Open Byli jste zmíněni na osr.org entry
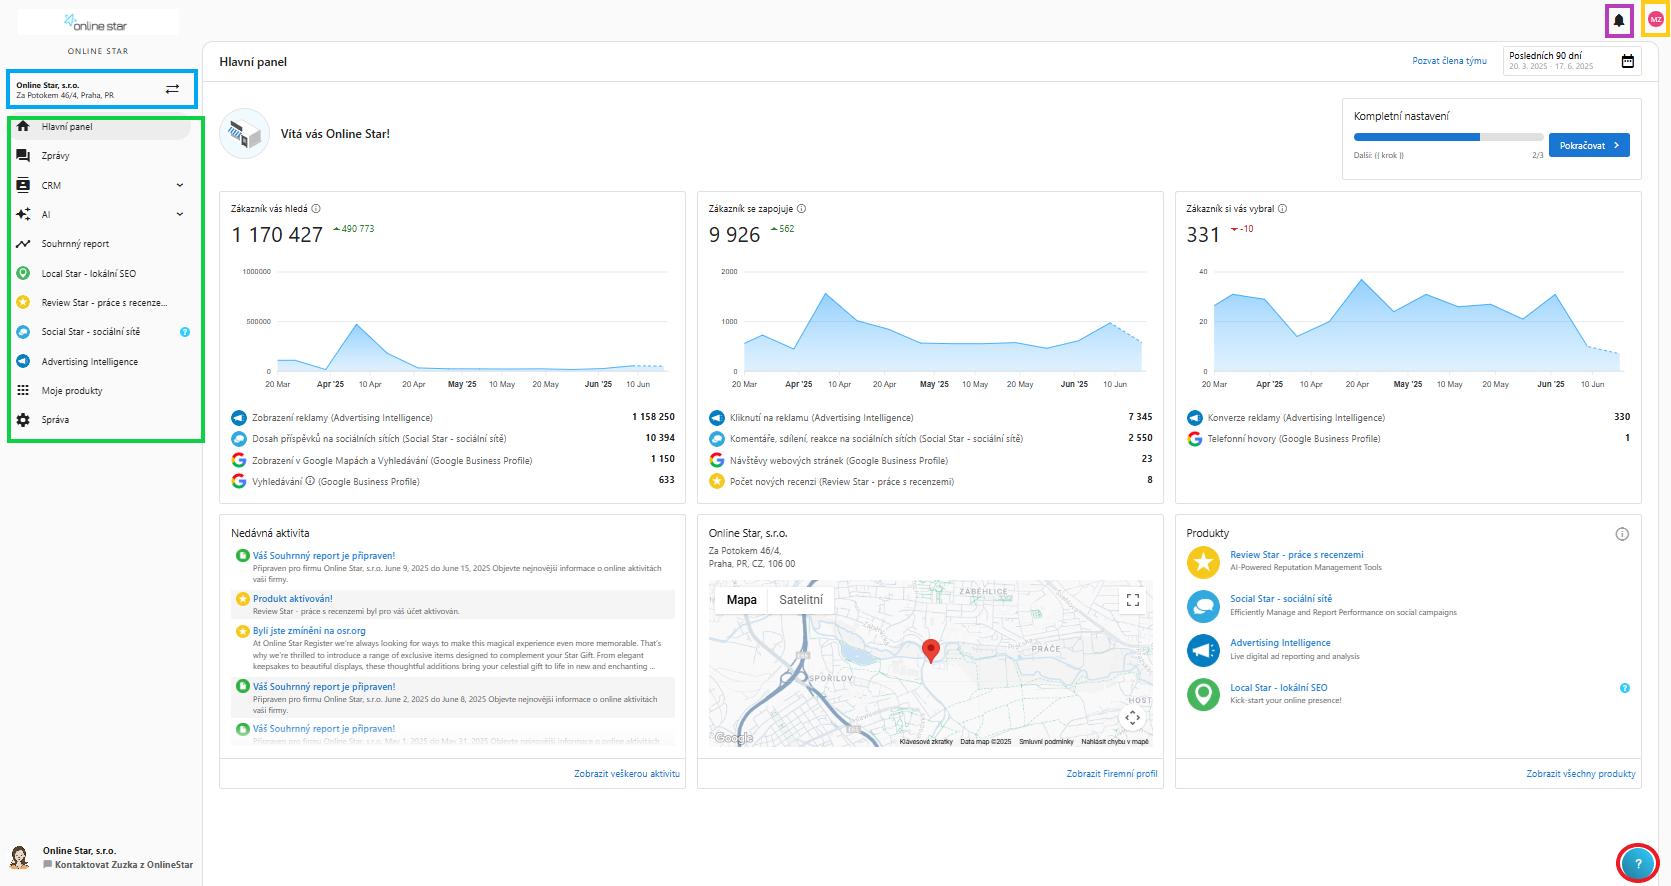Viewport: 1671px width, 886px height. [x=309, y=631]
